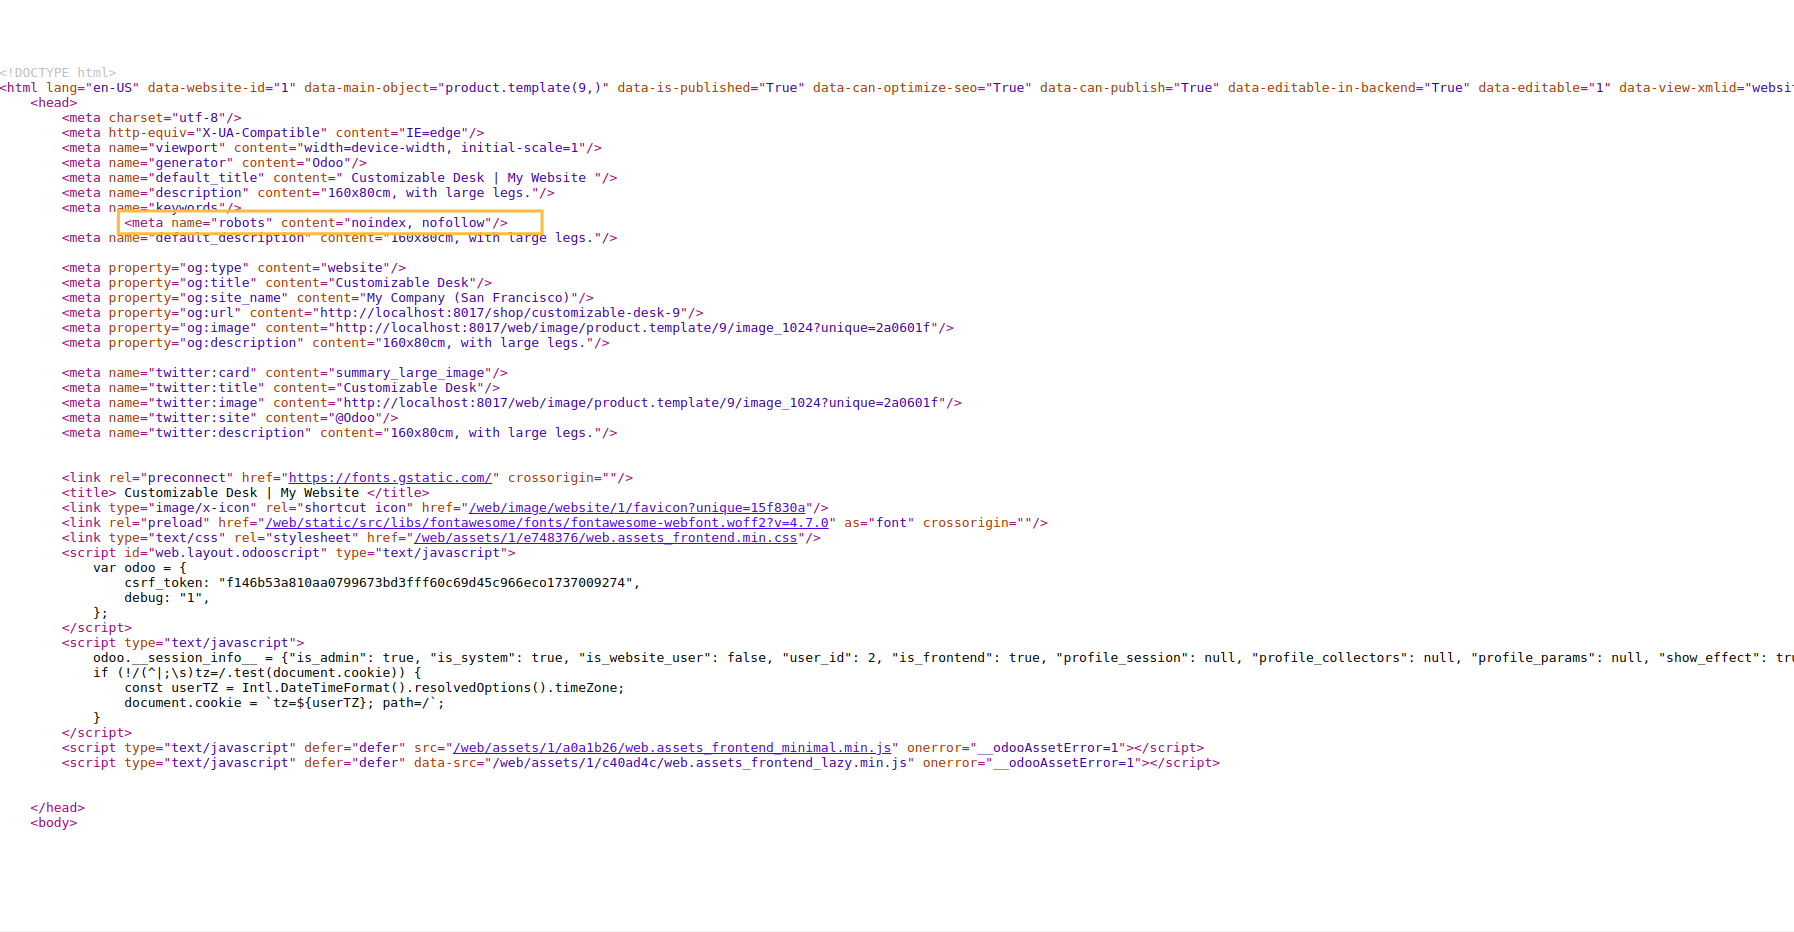Open the web.assets_frontend.min.css stylesheet link
1794x932 pixels.
(x=606, y=538)
